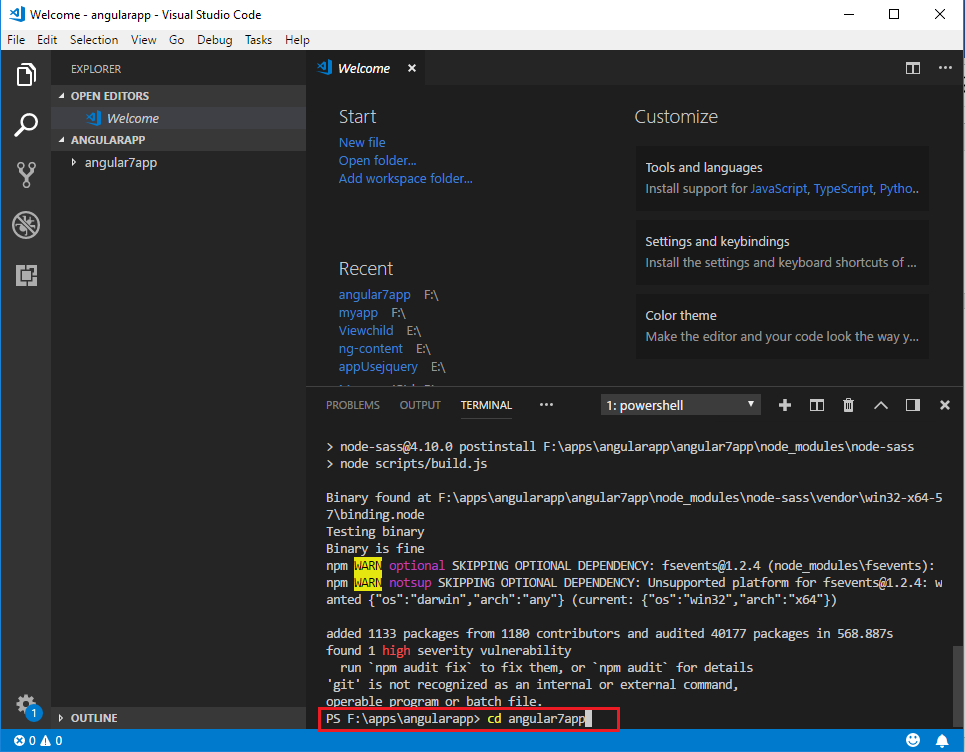Switch to the Problems tab

(353, 405)
